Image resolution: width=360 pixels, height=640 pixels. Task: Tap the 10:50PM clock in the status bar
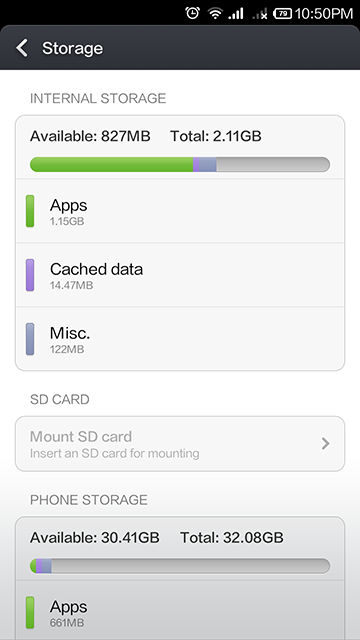[324, 13]
